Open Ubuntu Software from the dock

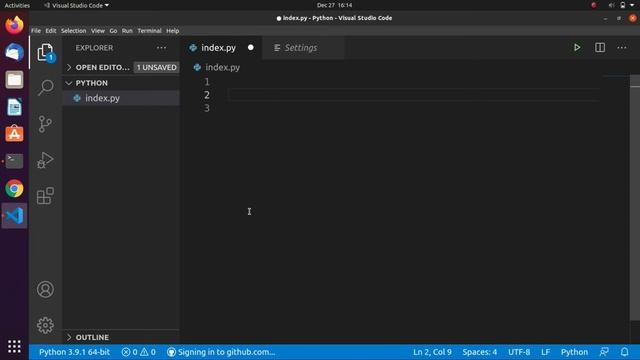[14, 134]
